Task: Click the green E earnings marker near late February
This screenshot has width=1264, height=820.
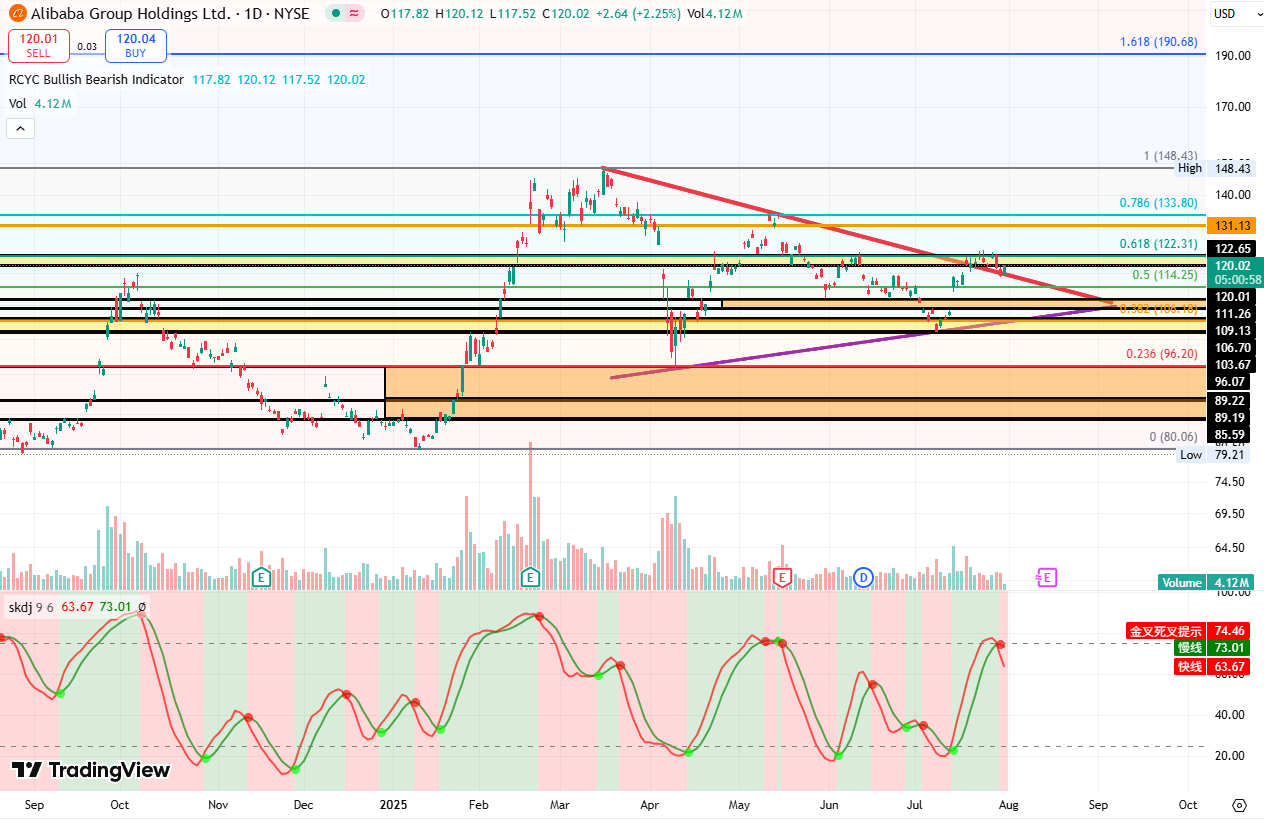Action: pos(530,577)
